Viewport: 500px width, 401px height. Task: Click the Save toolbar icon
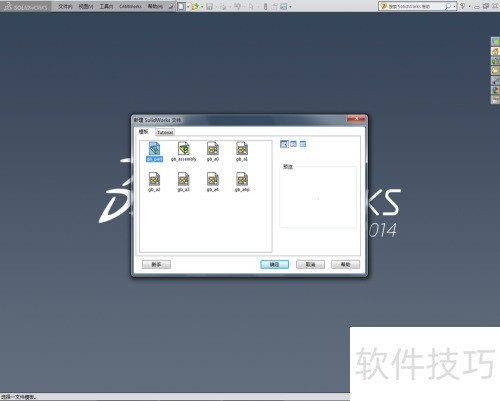tap(209, 6)
